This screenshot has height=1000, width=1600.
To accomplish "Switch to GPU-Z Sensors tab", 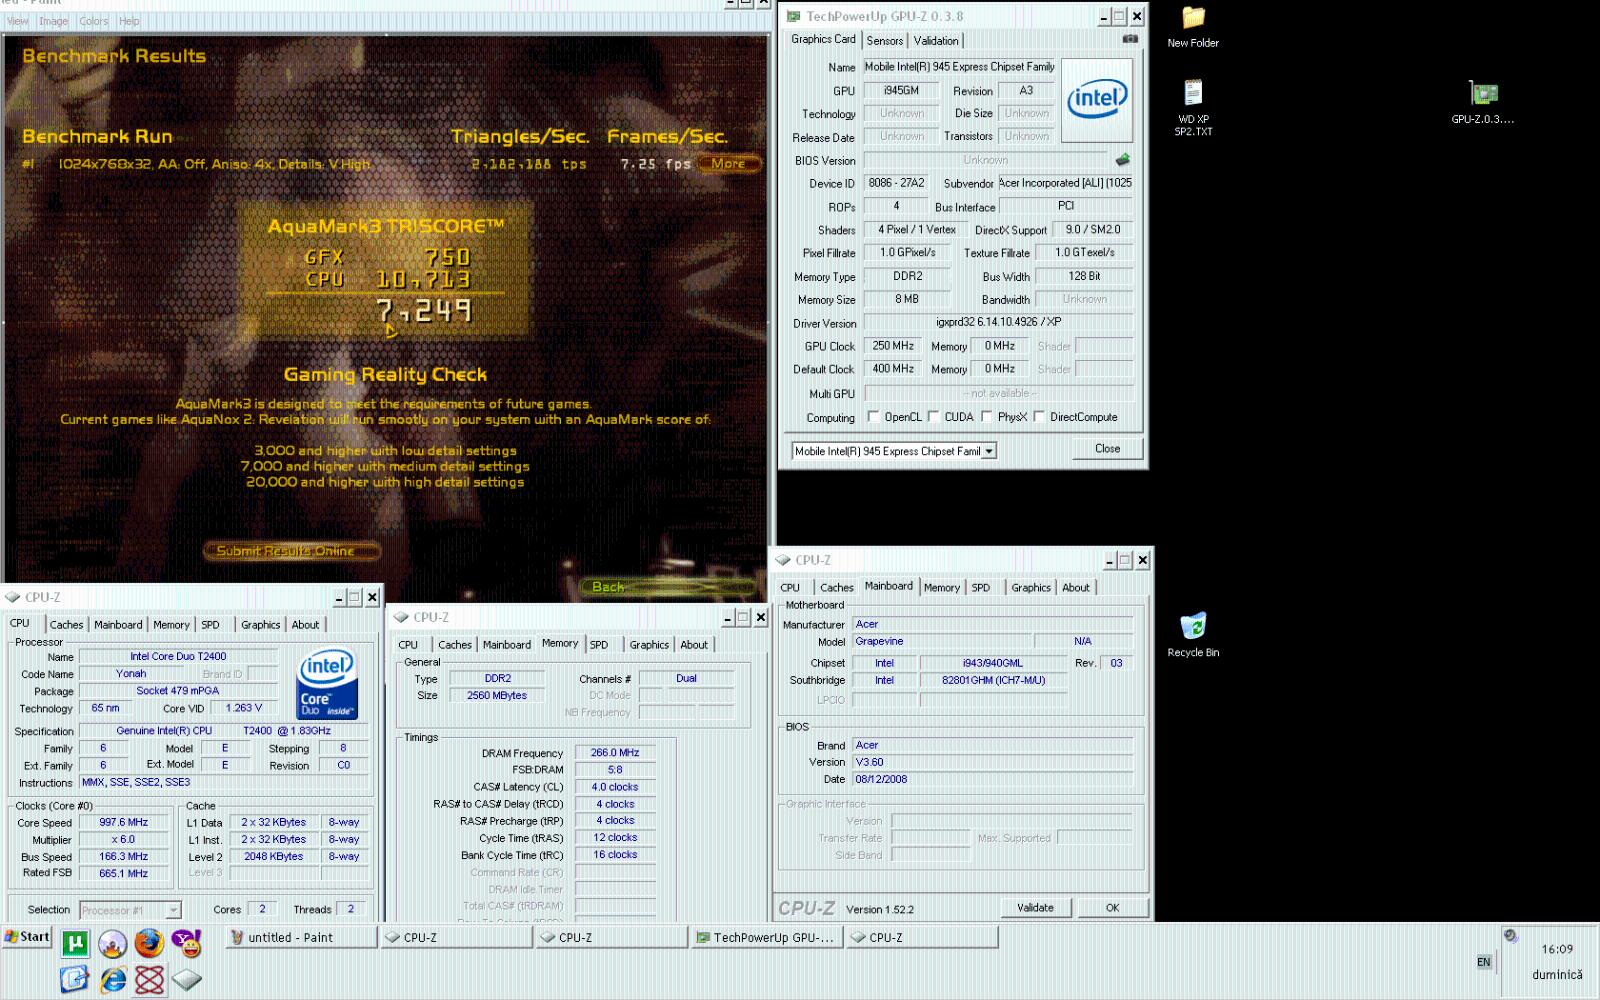I will (885, 41).
